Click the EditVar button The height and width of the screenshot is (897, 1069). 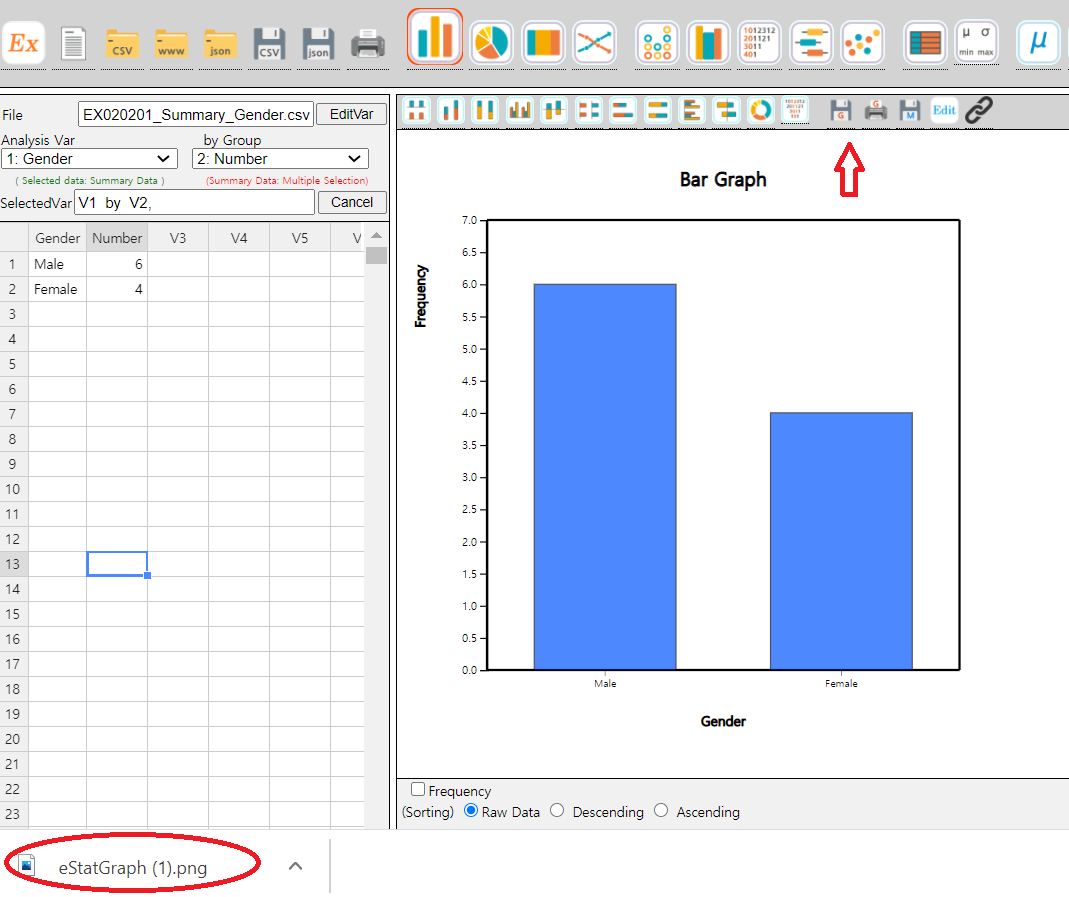352,114
